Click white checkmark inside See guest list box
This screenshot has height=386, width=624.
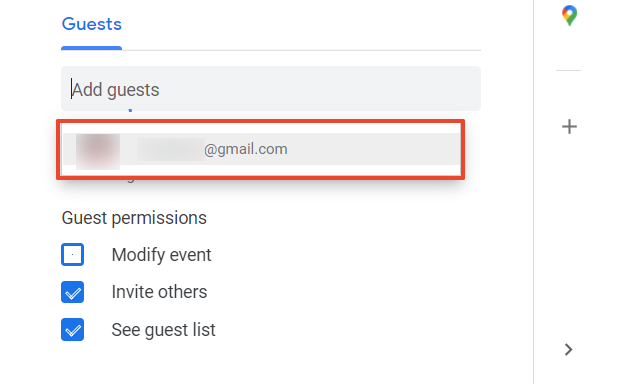click(73, 331)
